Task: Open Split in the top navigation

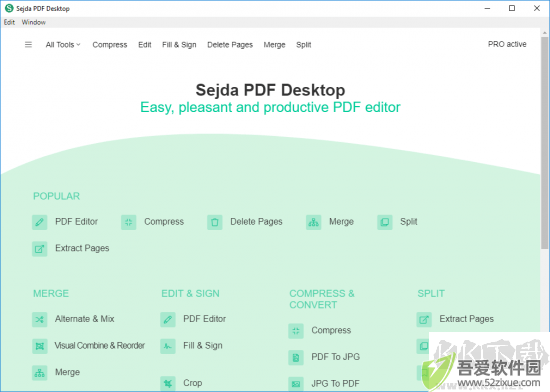Action: click(x=304, y=45)
